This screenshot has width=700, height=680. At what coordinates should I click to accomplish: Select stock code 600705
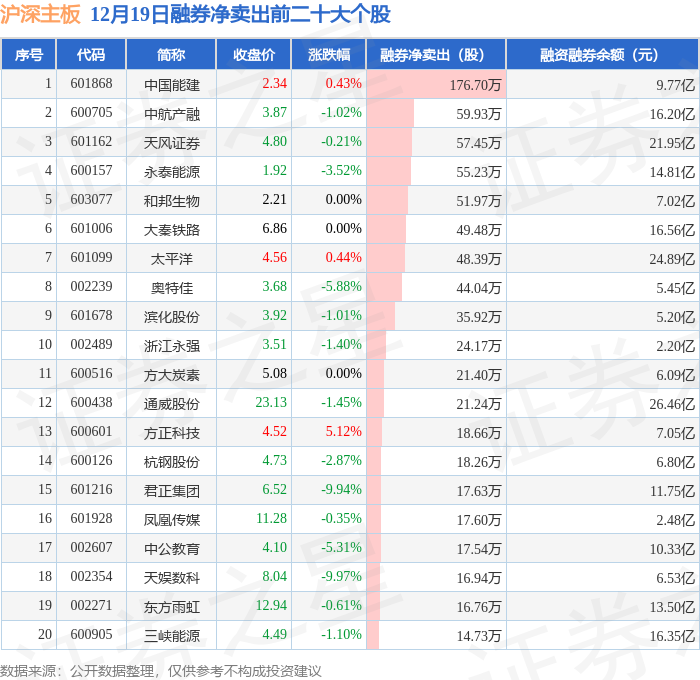click(92, 113)
